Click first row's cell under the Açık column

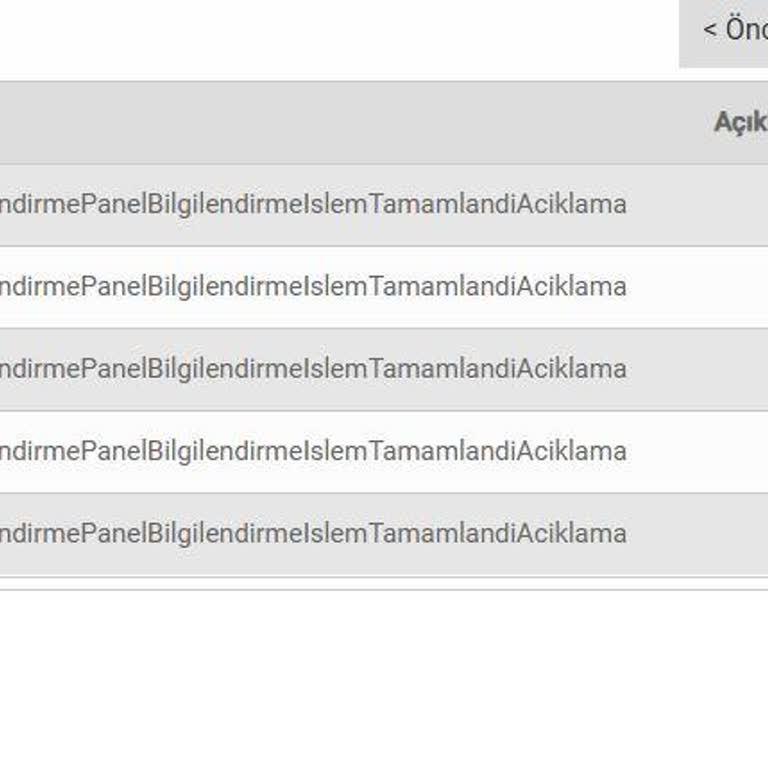(x=740, y=204)
